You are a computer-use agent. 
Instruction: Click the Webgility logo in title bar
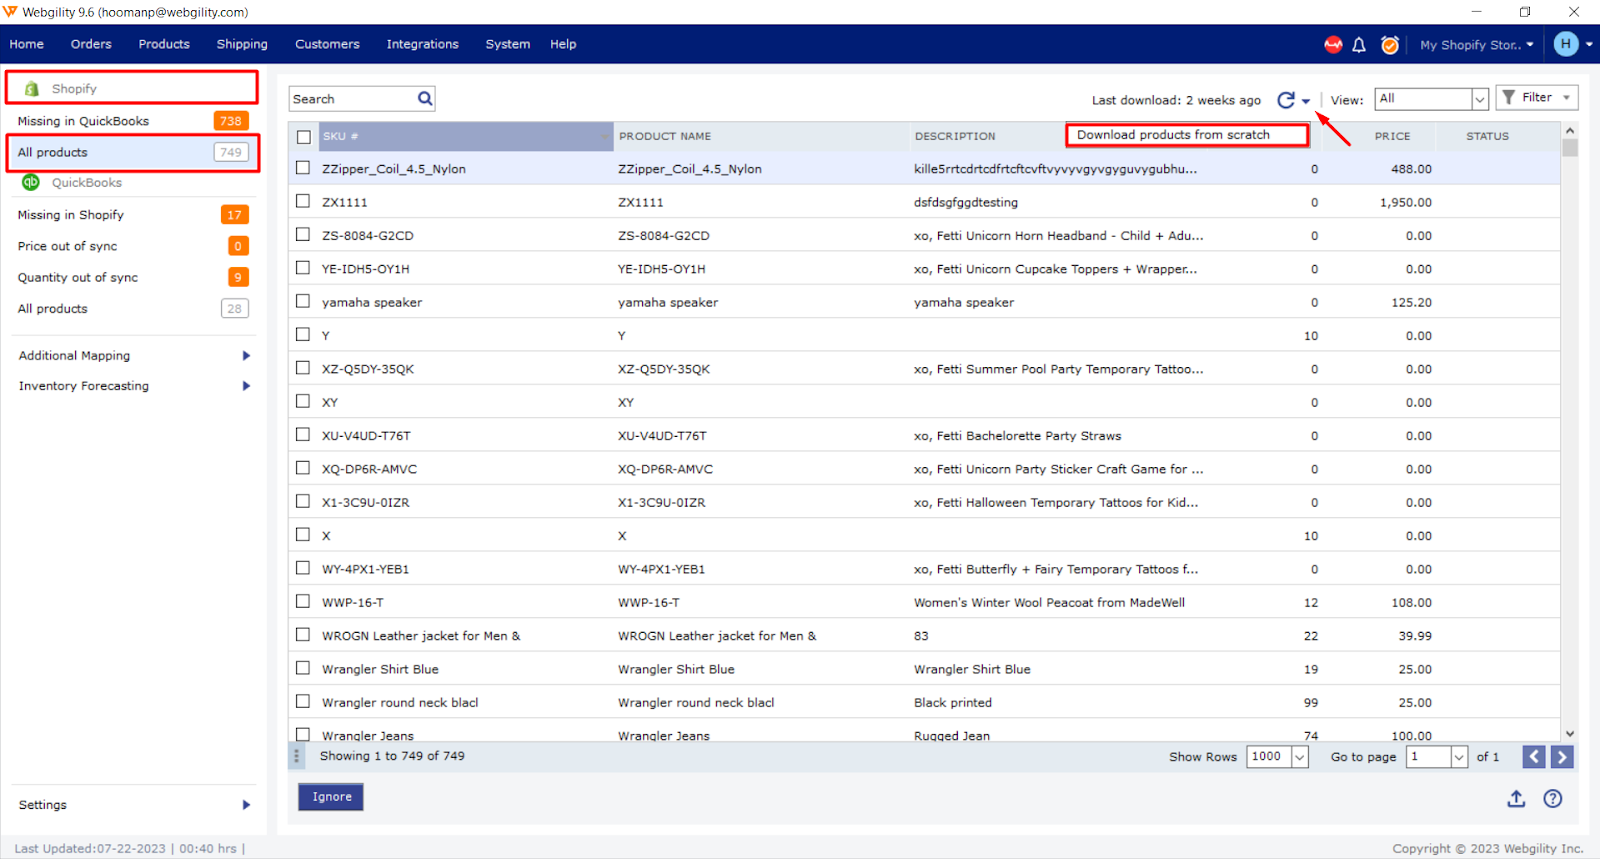coord(11,12)
